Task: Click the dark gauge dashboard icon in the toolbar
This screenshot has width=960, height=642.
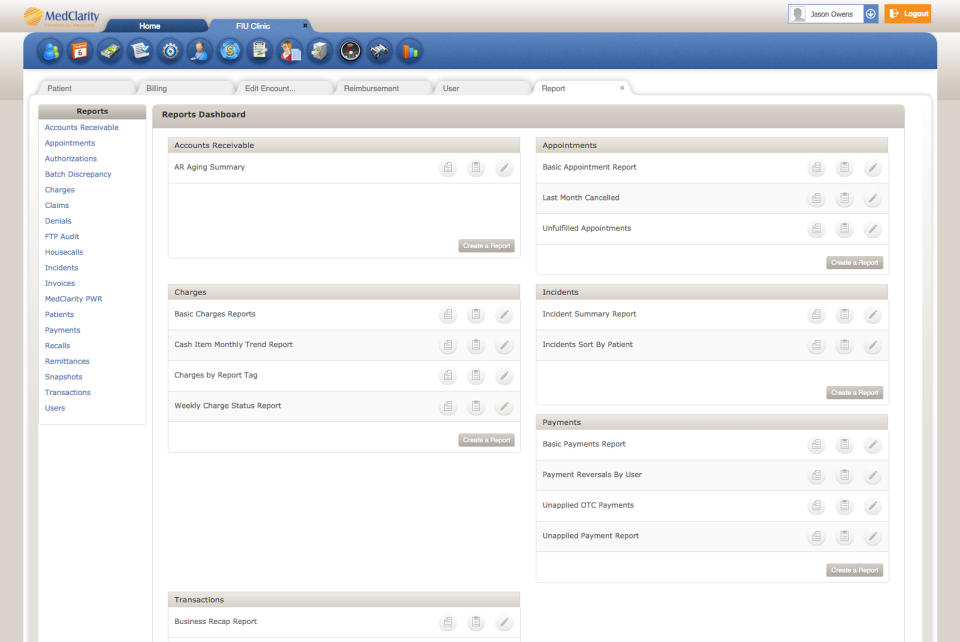Action: coord(350,50)
